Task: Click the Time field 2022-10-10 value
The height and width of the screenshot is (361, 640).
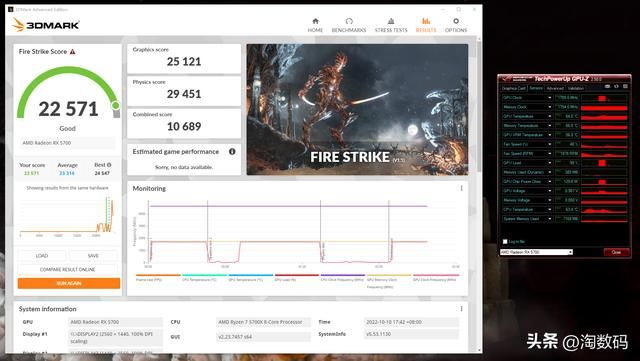Action: (411, 322)
